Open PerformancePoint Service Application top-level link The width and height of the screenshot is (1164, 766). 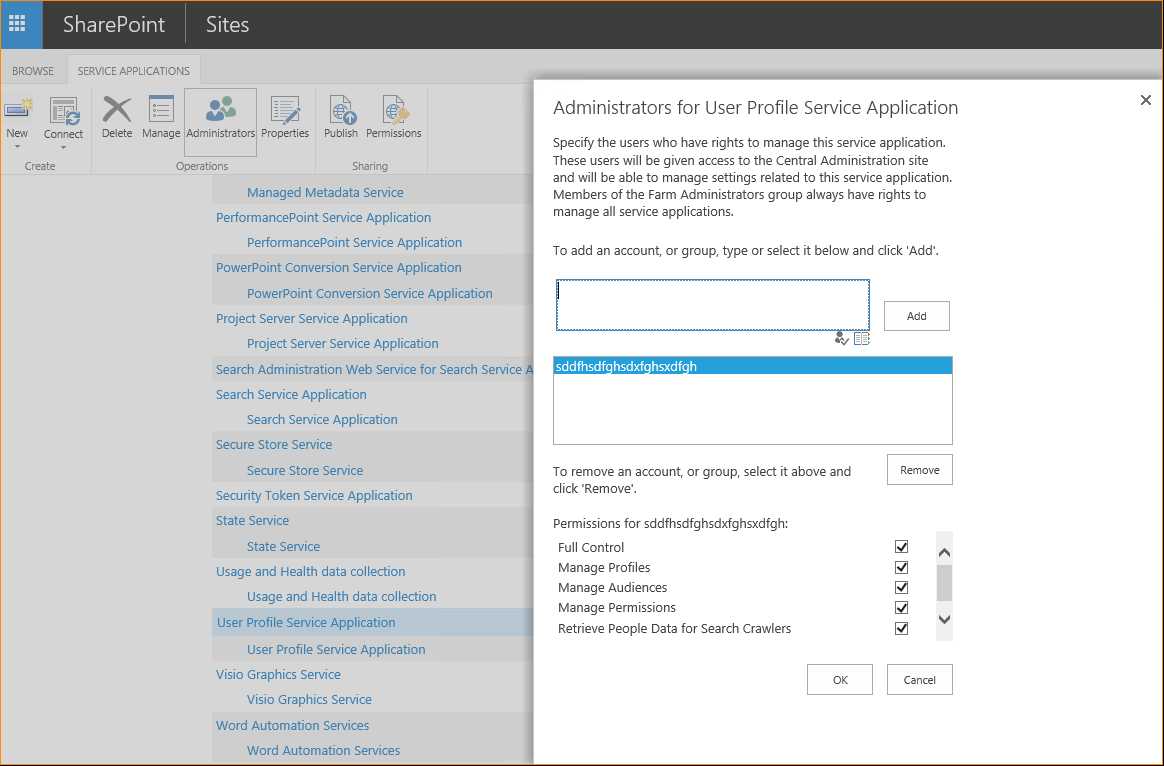(x=323, y=217)
